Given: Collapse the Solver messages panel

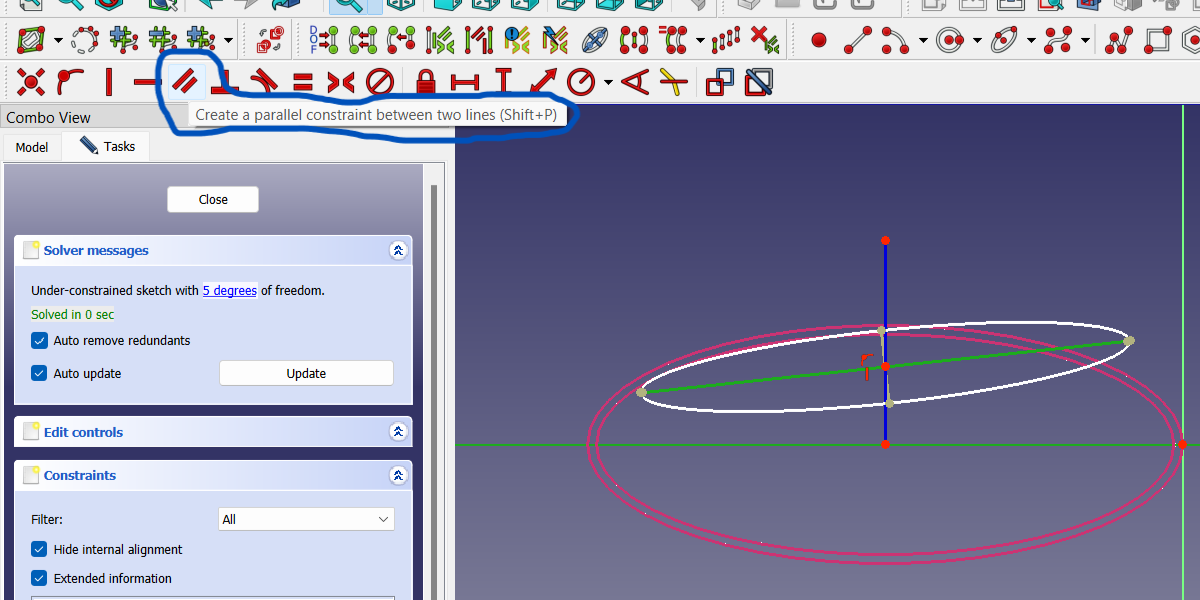Looking at the screenshot, I should click(398, 250).
